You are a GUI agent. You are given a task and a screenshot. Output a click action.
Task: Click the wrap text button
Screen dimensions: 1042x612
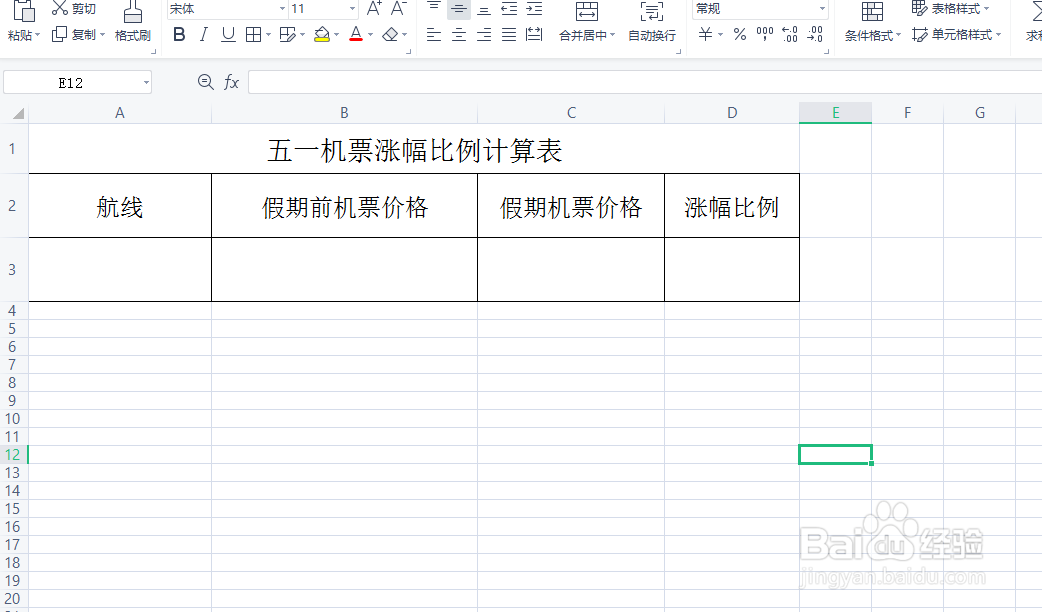pyautogui.click(x=651, y=34)
